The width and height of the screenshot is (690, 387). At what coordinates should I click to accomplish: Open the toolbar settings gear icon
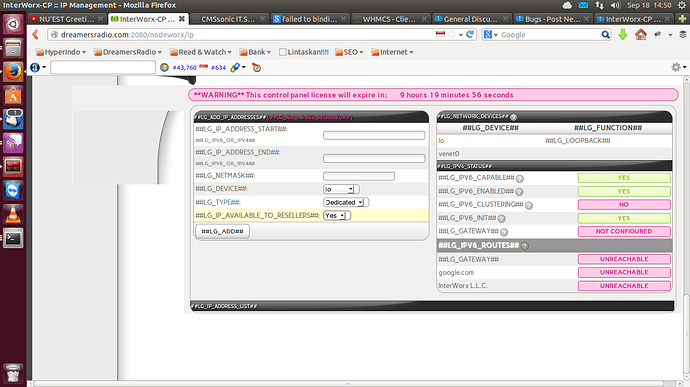click(676, 67)
